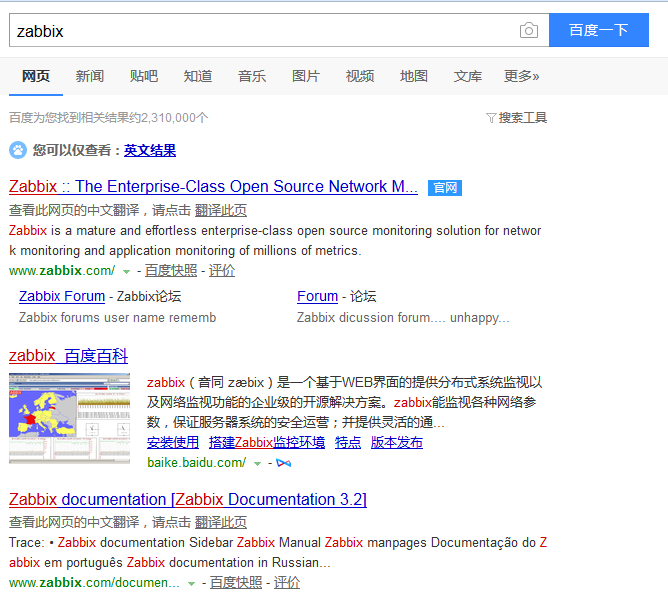This screenshot has height=593, width=668.
Task: Click the 百度一下 search button
Action: coord(599,30)
